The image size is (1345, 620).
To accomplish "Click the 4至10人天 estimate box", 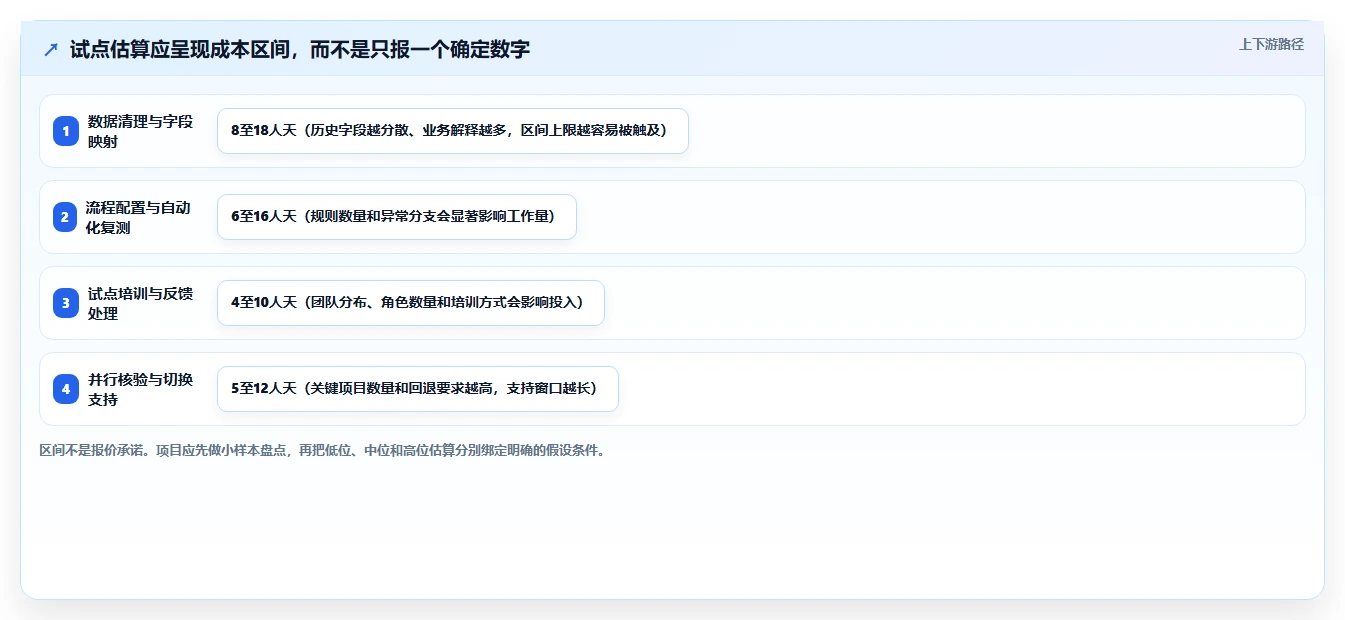I will click(411, 303).
